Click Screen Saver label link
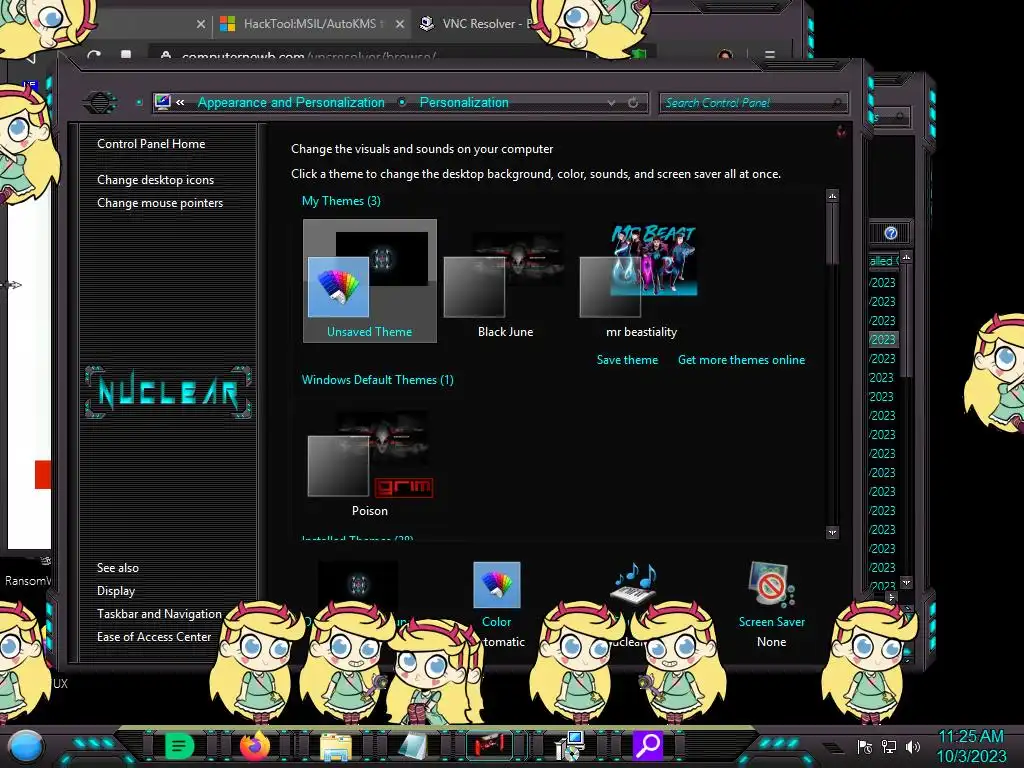This screenshot has height=768, width=1024. click(771, 622)
